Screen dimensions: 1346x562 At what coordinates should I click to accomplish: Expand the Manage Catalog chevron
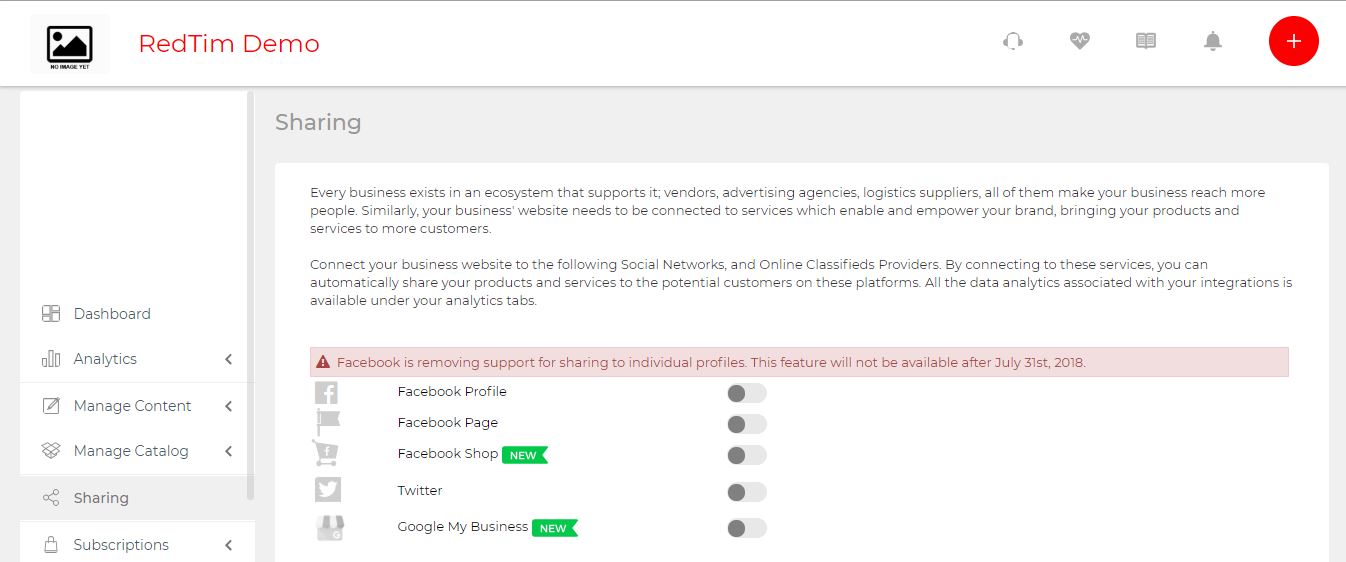pos(228,451)
